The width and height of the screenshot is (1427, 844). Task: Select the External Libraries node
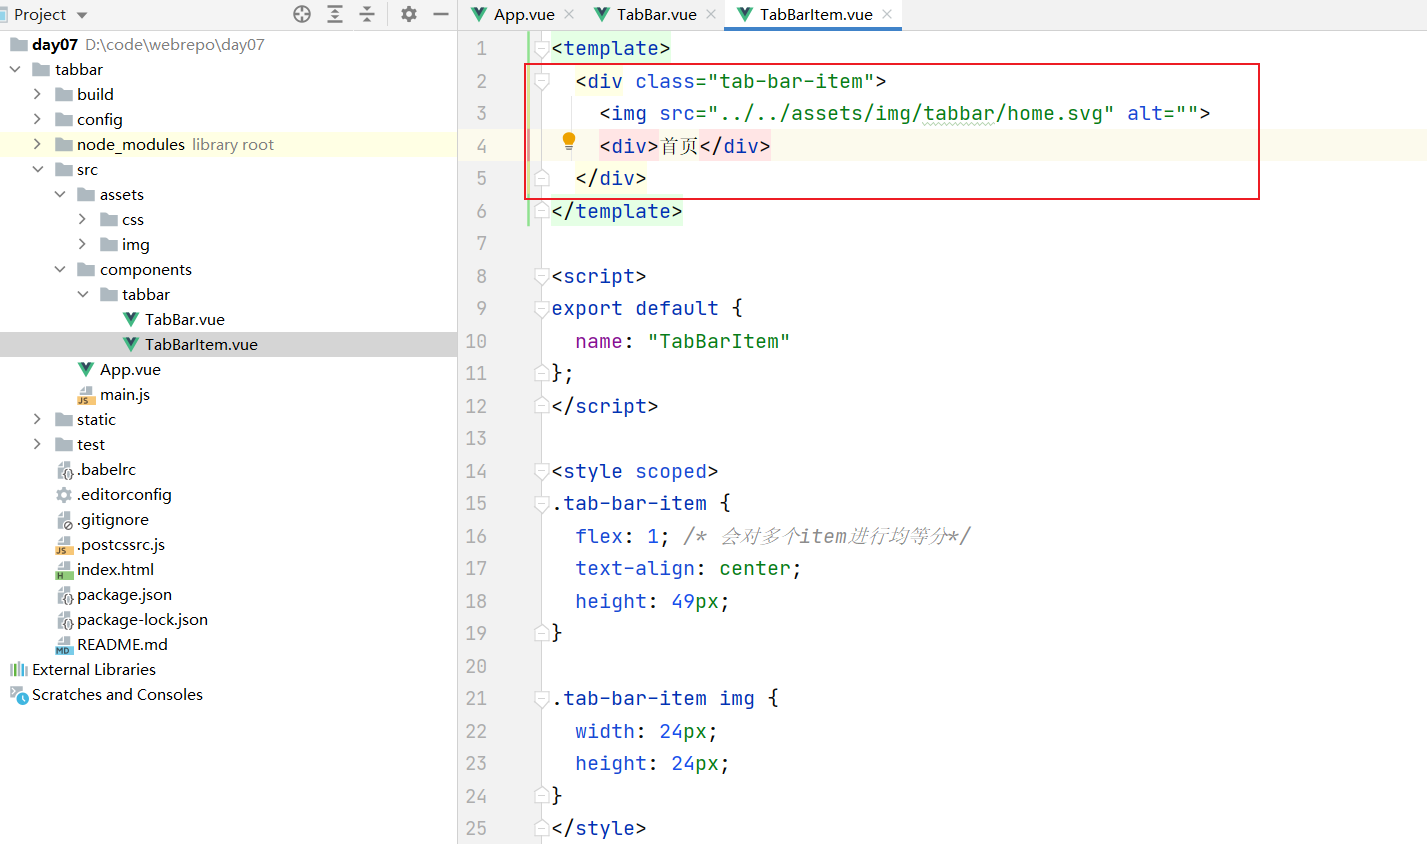94,669
